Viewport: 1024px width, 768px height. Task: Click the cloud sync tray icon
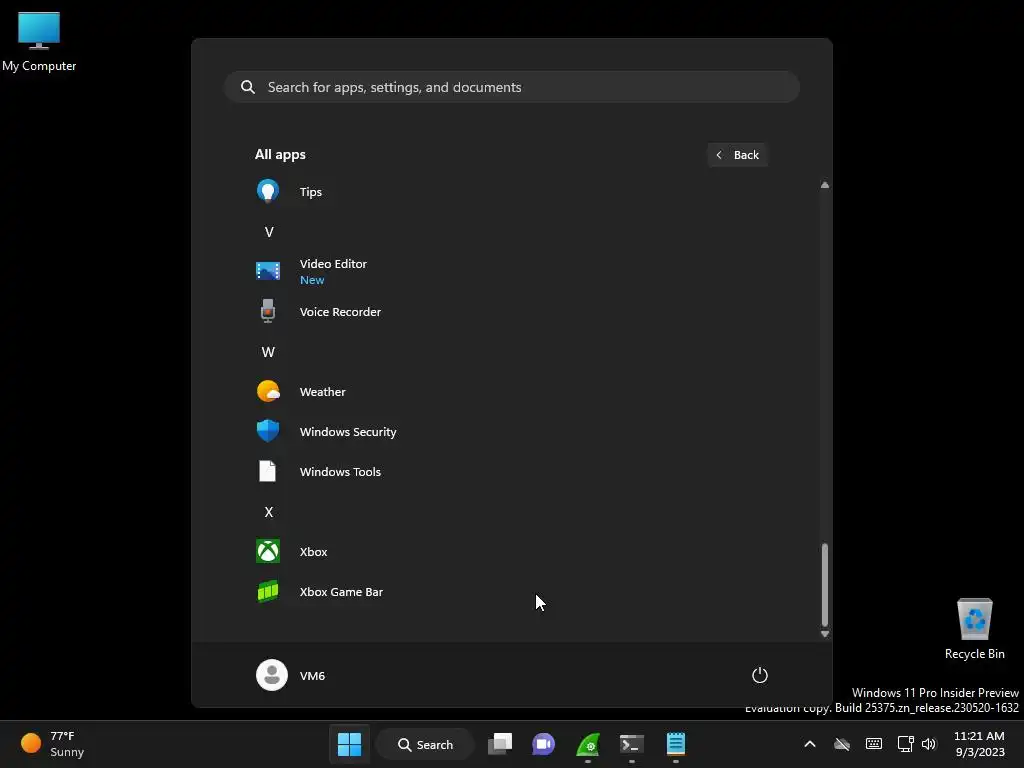[x=842, y=744]
